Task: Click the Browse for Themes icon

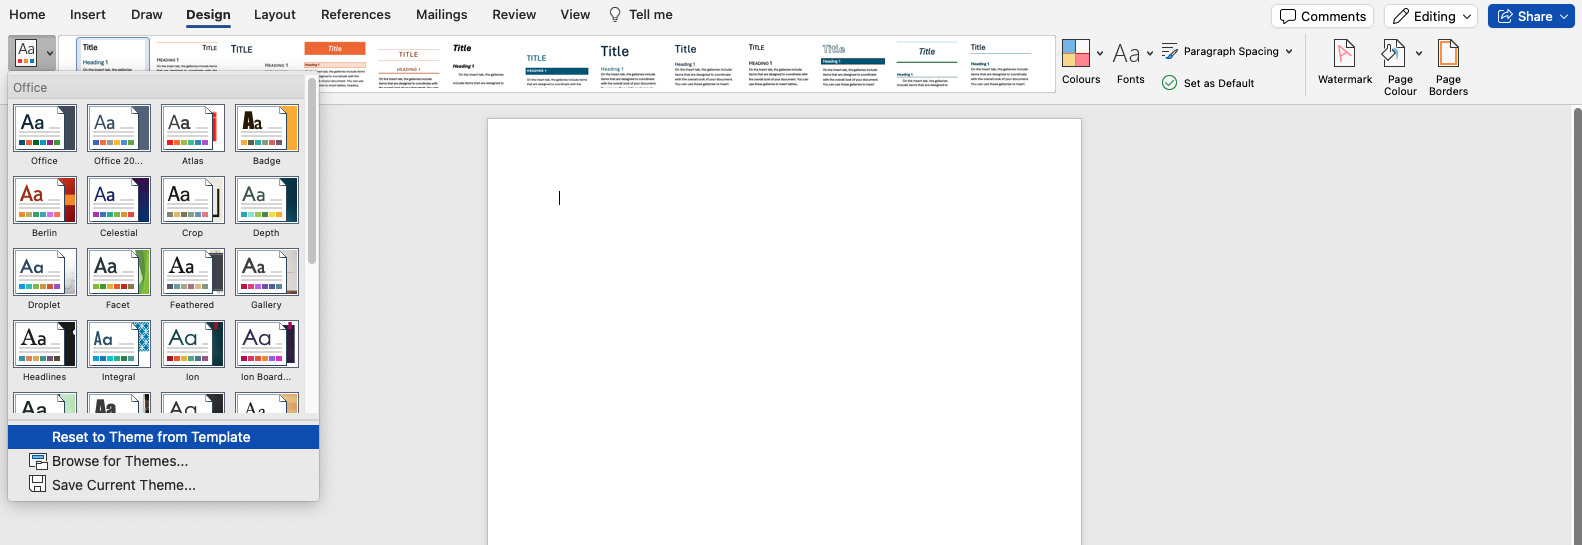Action: point(38,461)
